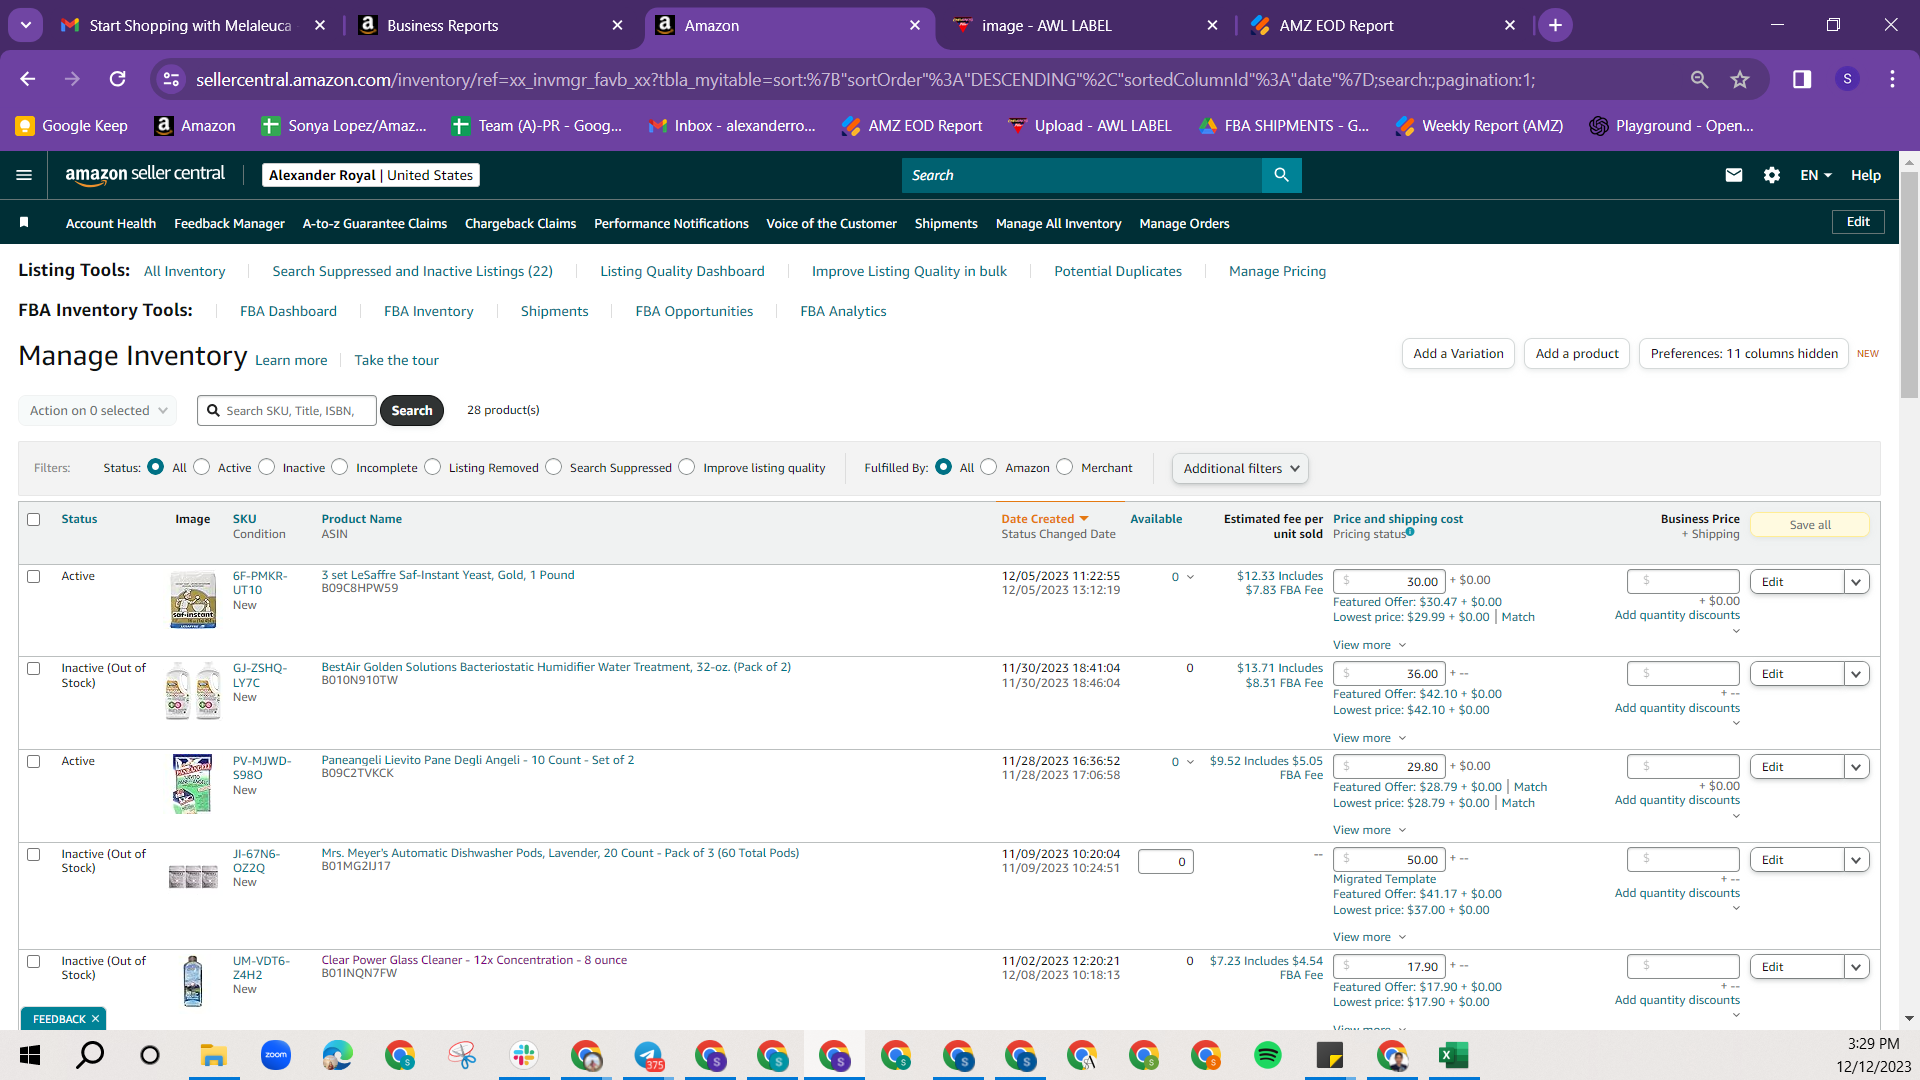Open Performance Notifications menu item
Image resolution: width=1920 pixels, height=1080 pixels.
pos(671,223)
